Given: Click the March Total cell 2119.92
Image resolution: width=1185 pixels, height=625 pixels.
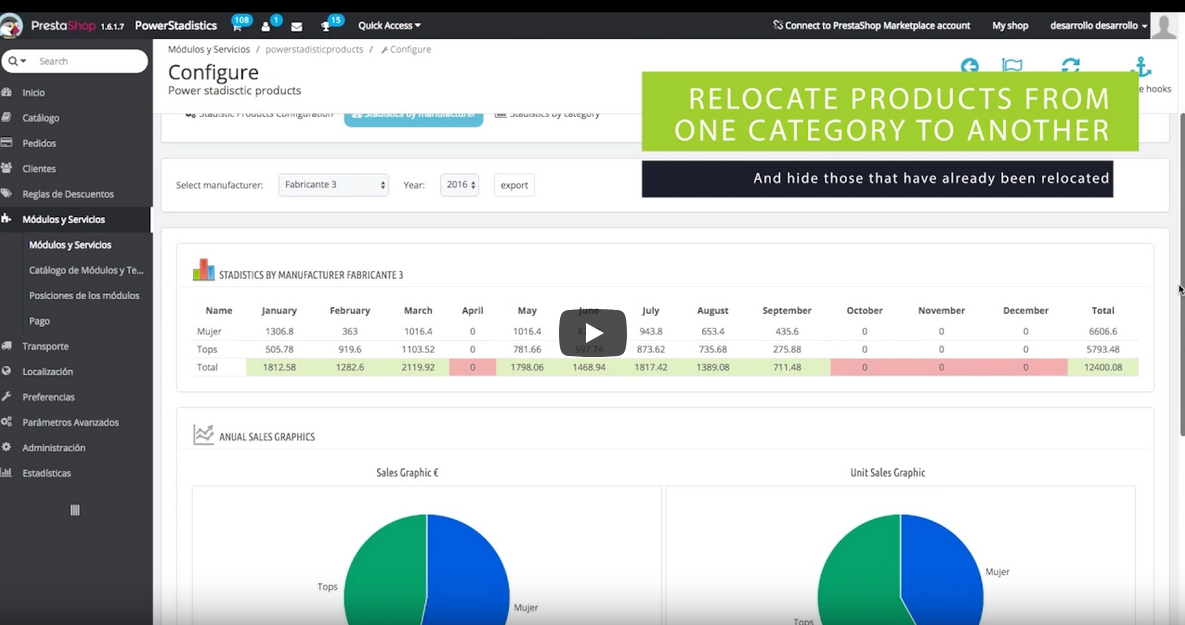Looking at the screenshot, I should click(x=418, y=367).
